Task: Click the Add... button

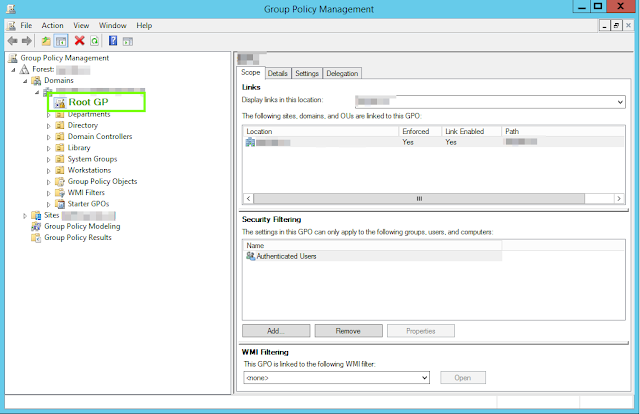Action: pyautogui.click(x=276, y=331)
